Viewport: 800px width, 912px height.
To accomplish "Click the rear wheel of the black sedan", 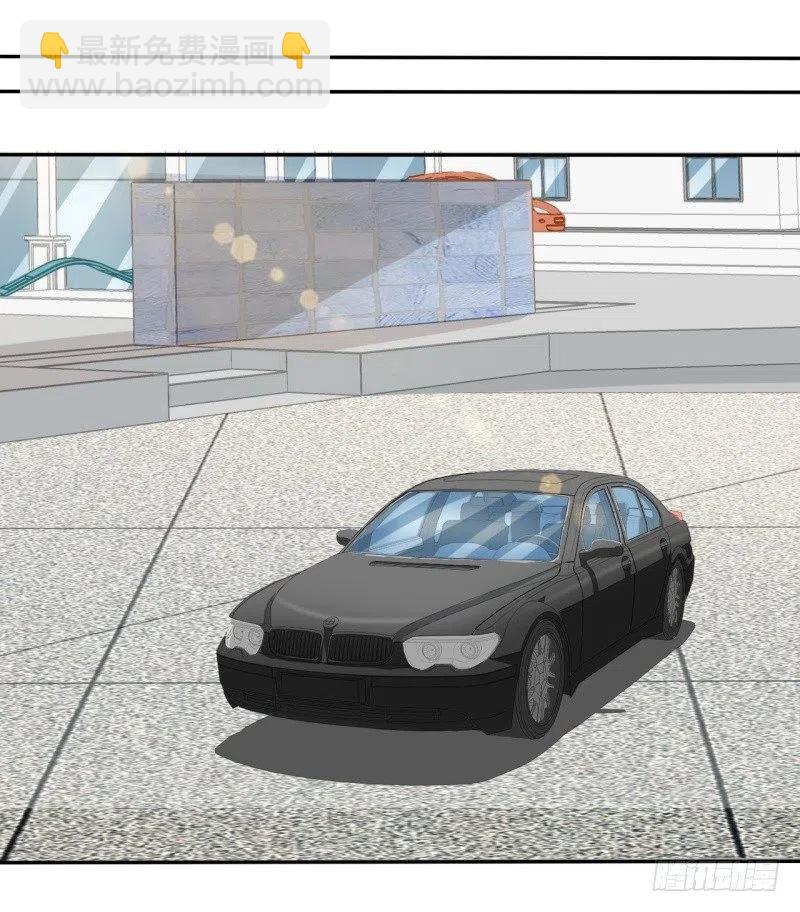I will tap(673, 597).
